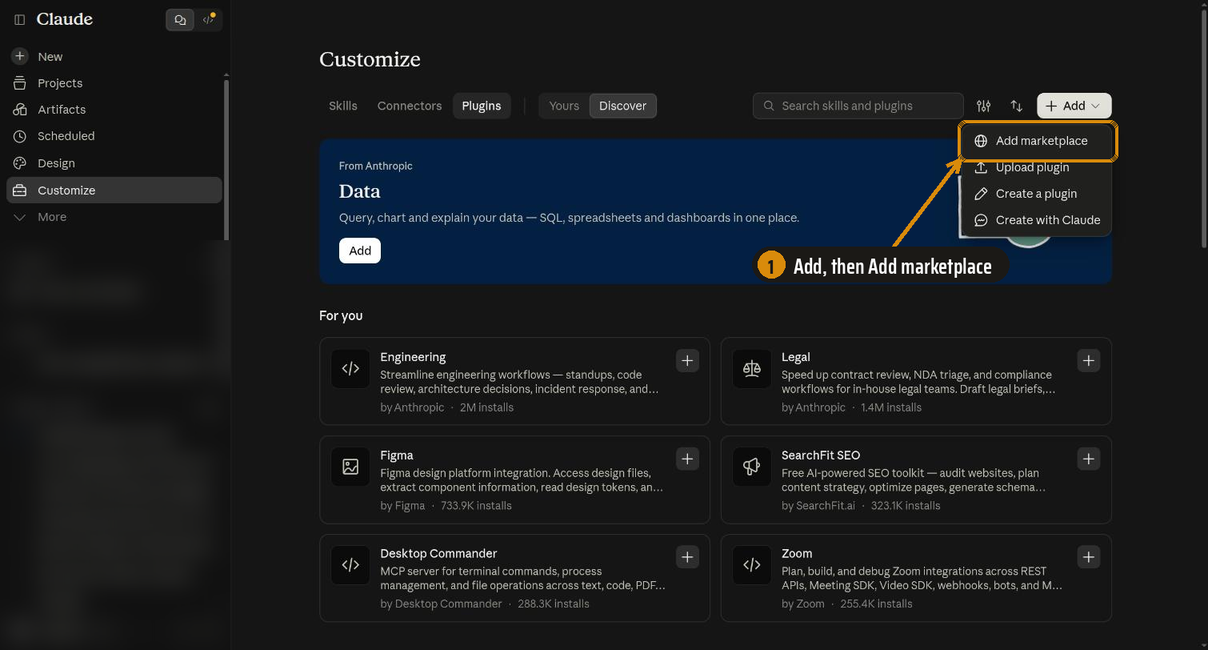Click the Upload plugin upload icon
Image resolution: width=1208 pixels, height=650 pixels.
[x=981, y=168]
